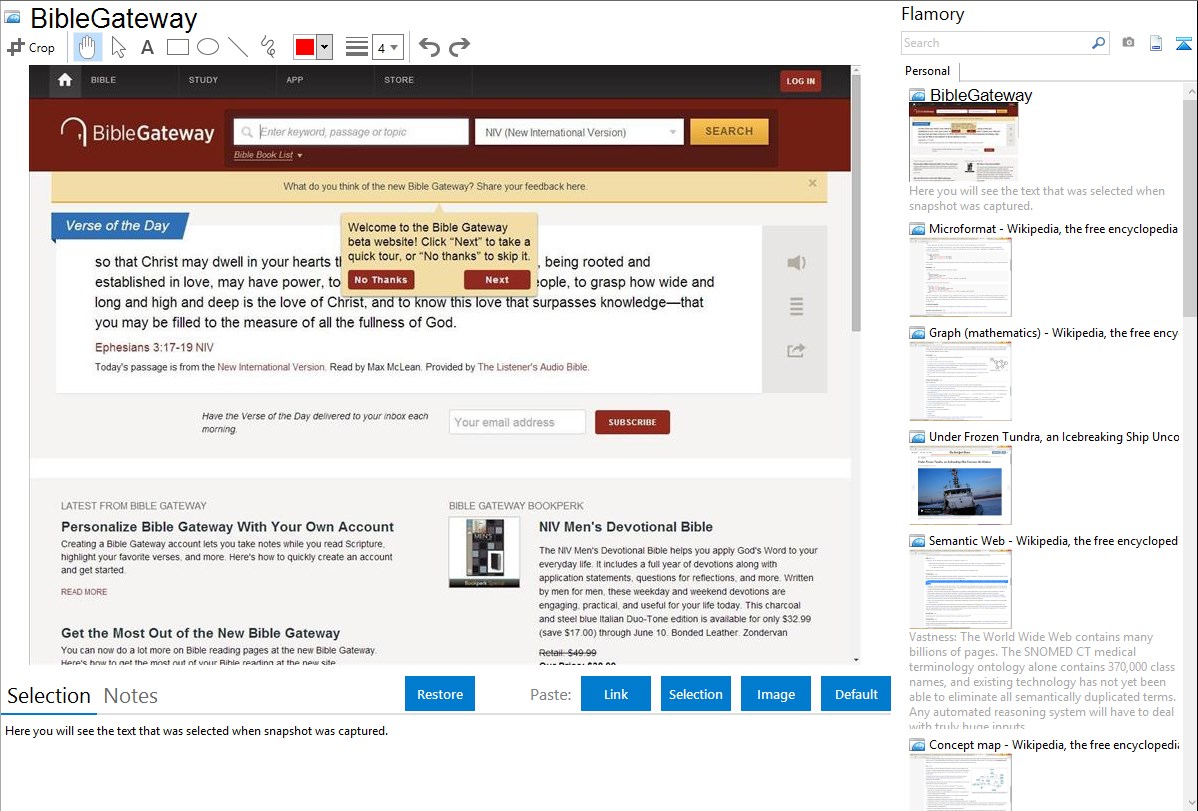
Task: Open the NIV version dropdown
Action: click(x=580, y=132)
